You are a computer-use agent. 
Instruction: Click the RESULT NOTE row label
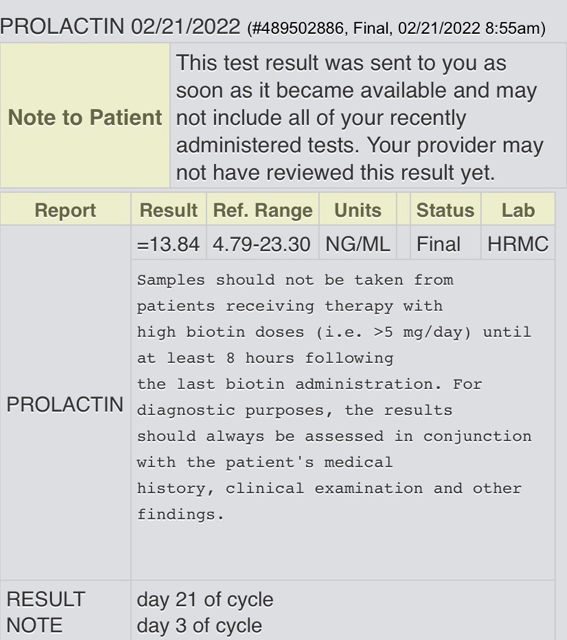pyautogui.click(x=46, y=612)
